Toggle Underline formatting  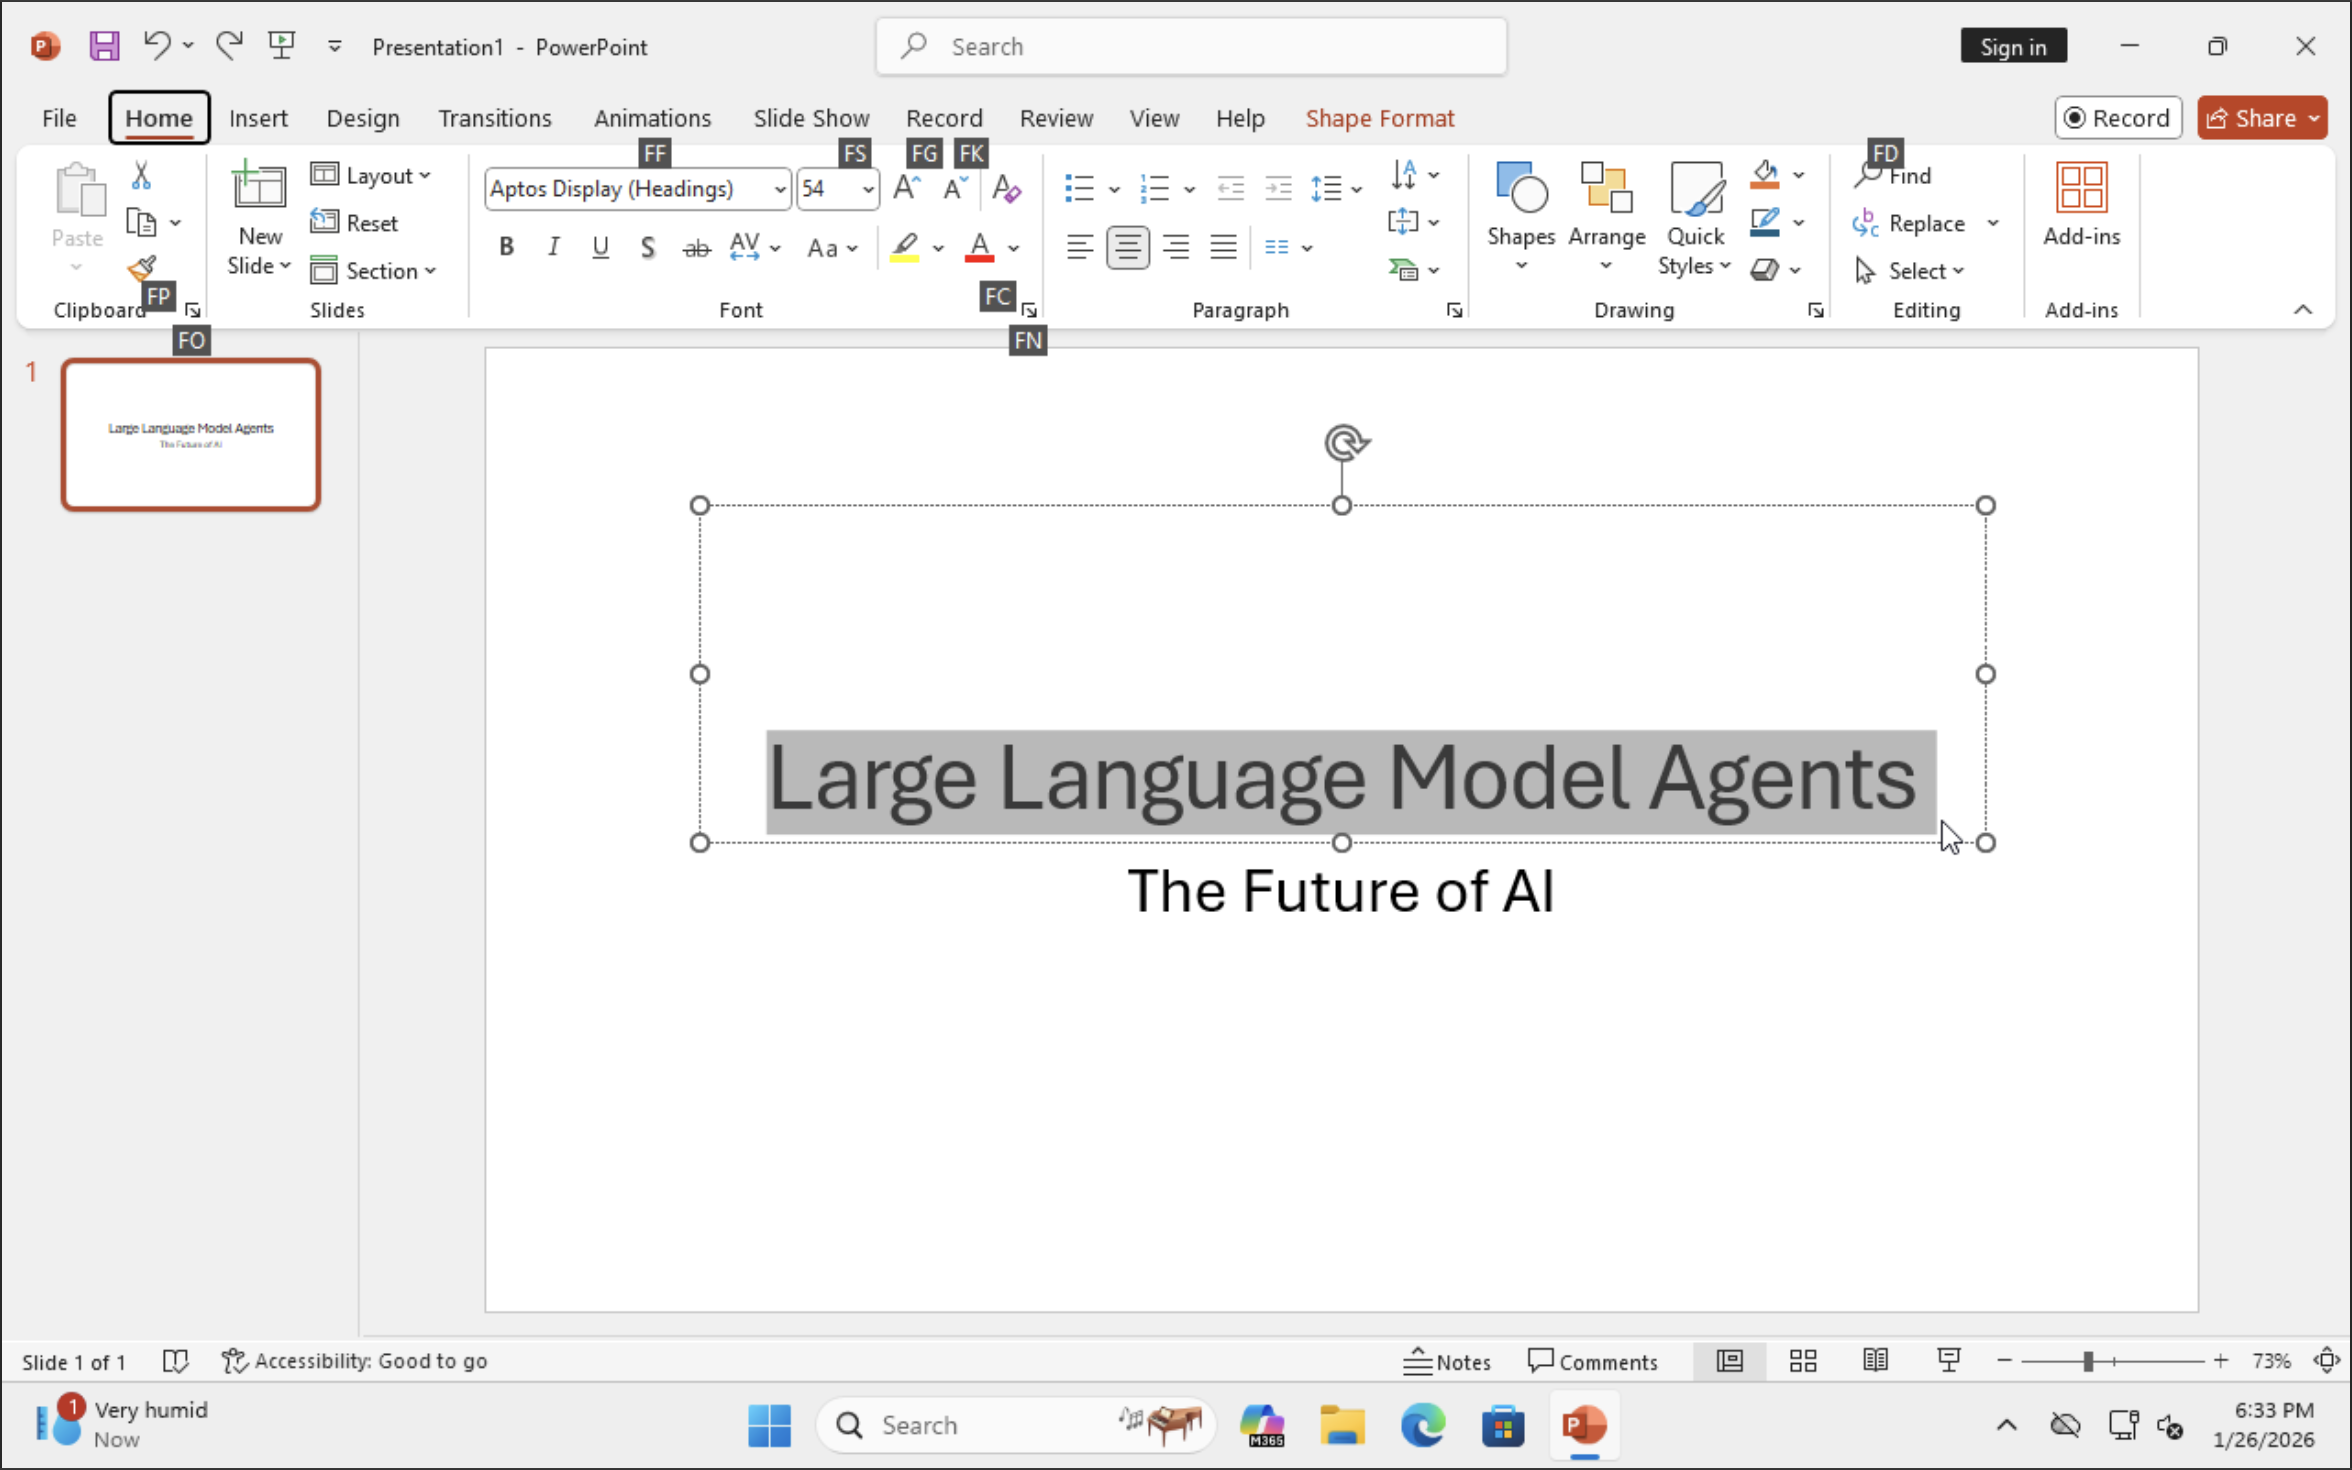[600, 247]
